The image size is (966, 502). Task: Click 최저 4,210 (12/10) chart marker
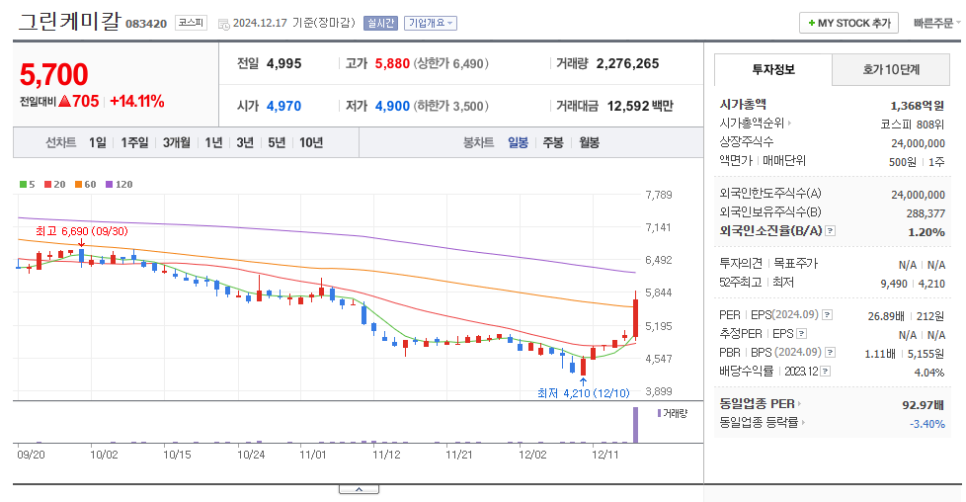point(583,393)
